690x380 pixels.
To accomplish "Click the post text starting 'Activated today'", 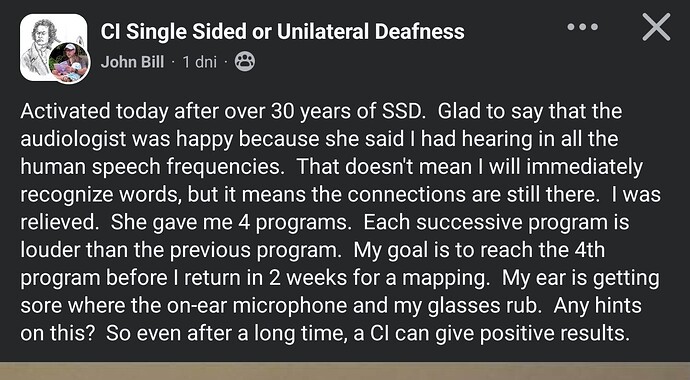I will (x=340, y=222).
